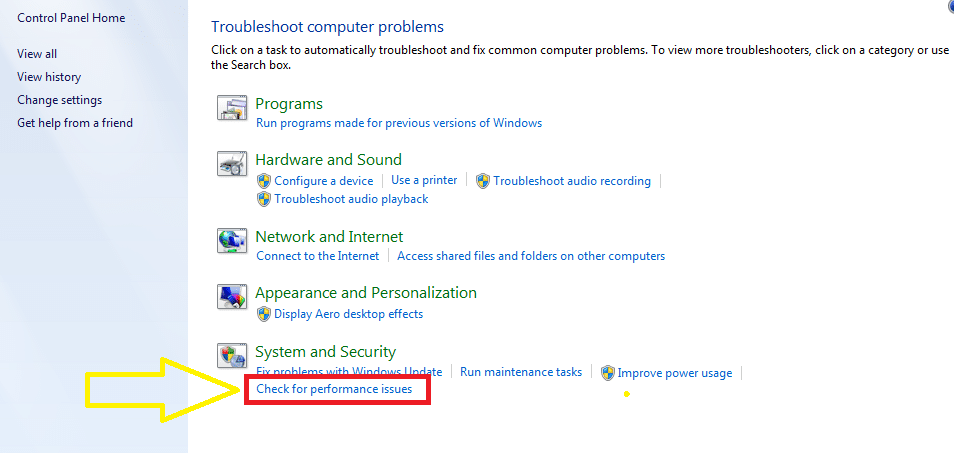
Task: Open View history in sidebar
Action: pyautogui.click(x=49, y=77)
